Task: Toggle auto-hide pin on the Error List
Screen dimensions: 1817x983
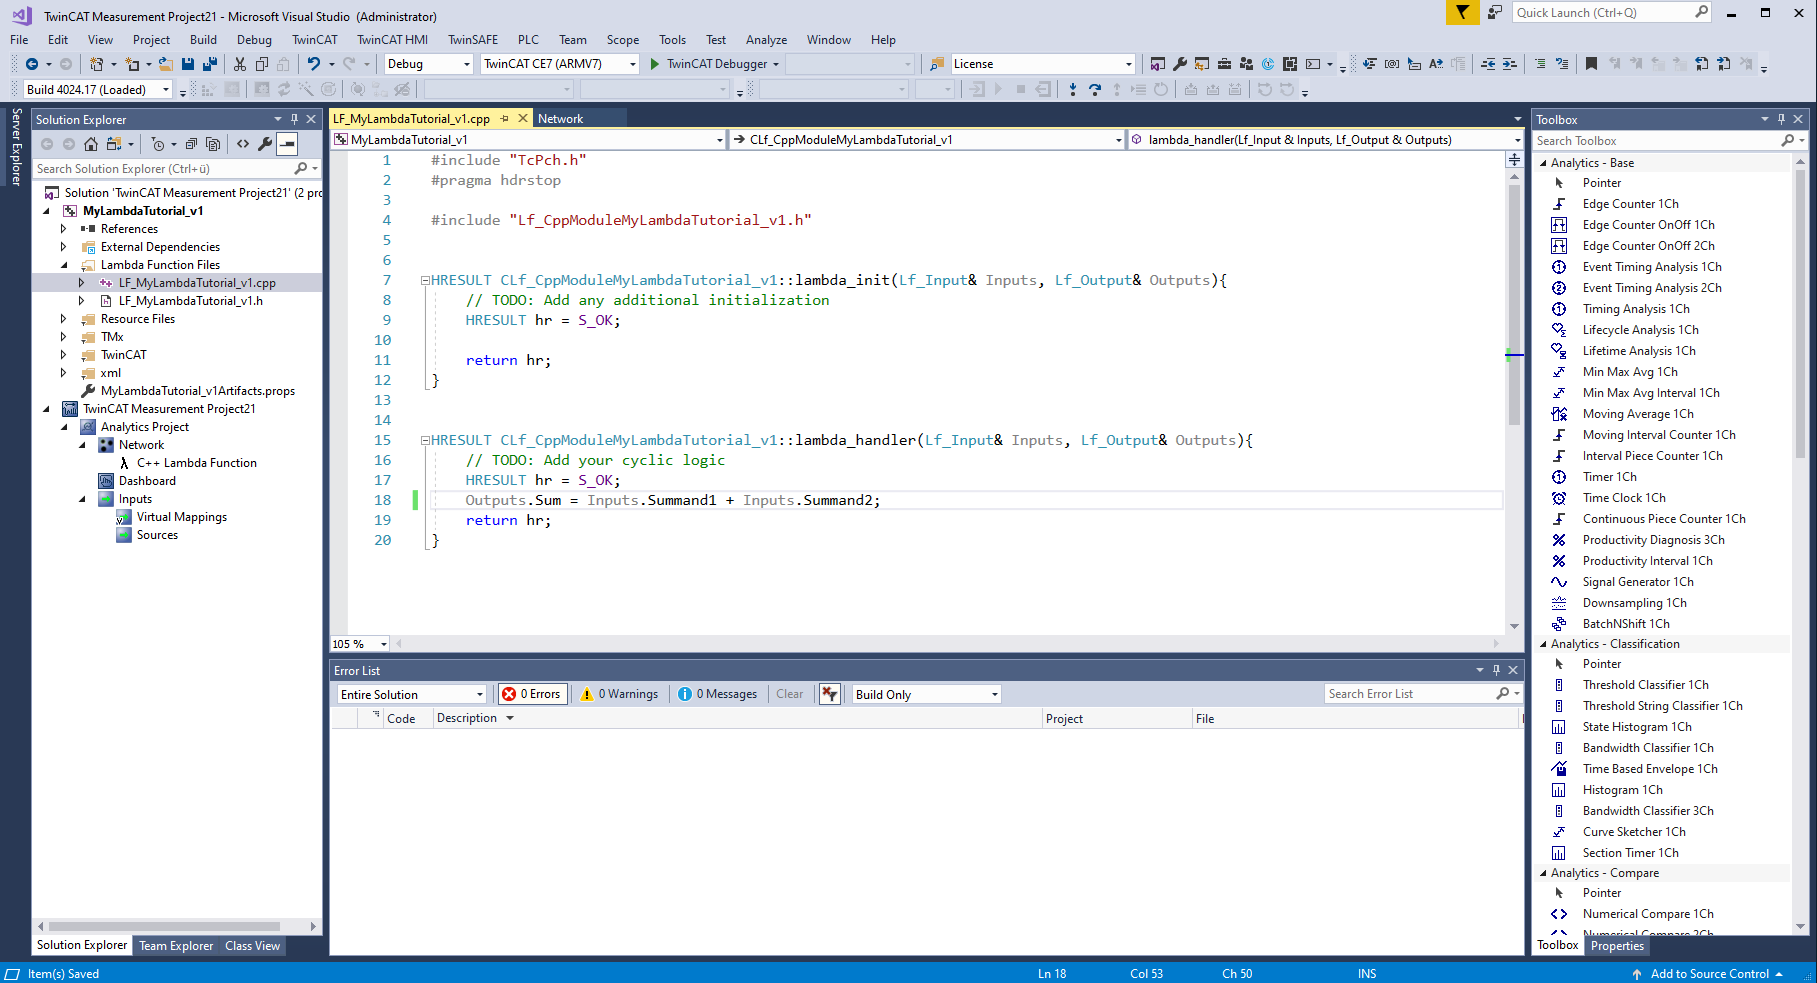Action: point(1496,670)
